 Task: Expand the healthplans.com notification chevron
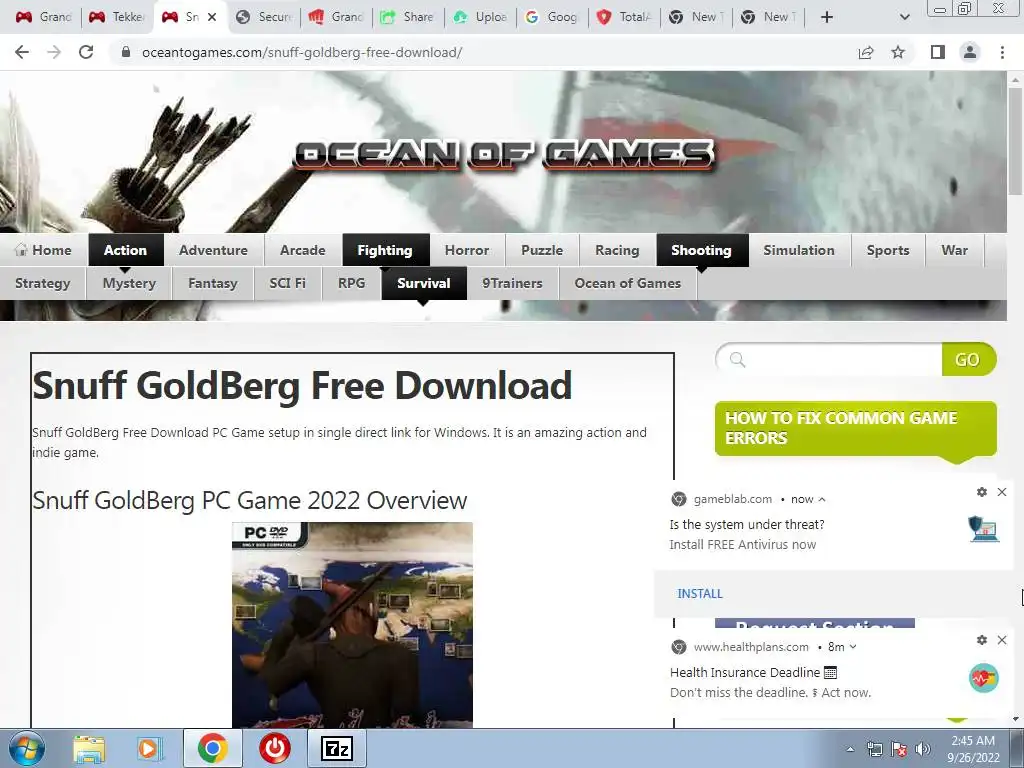pos(852,647)
